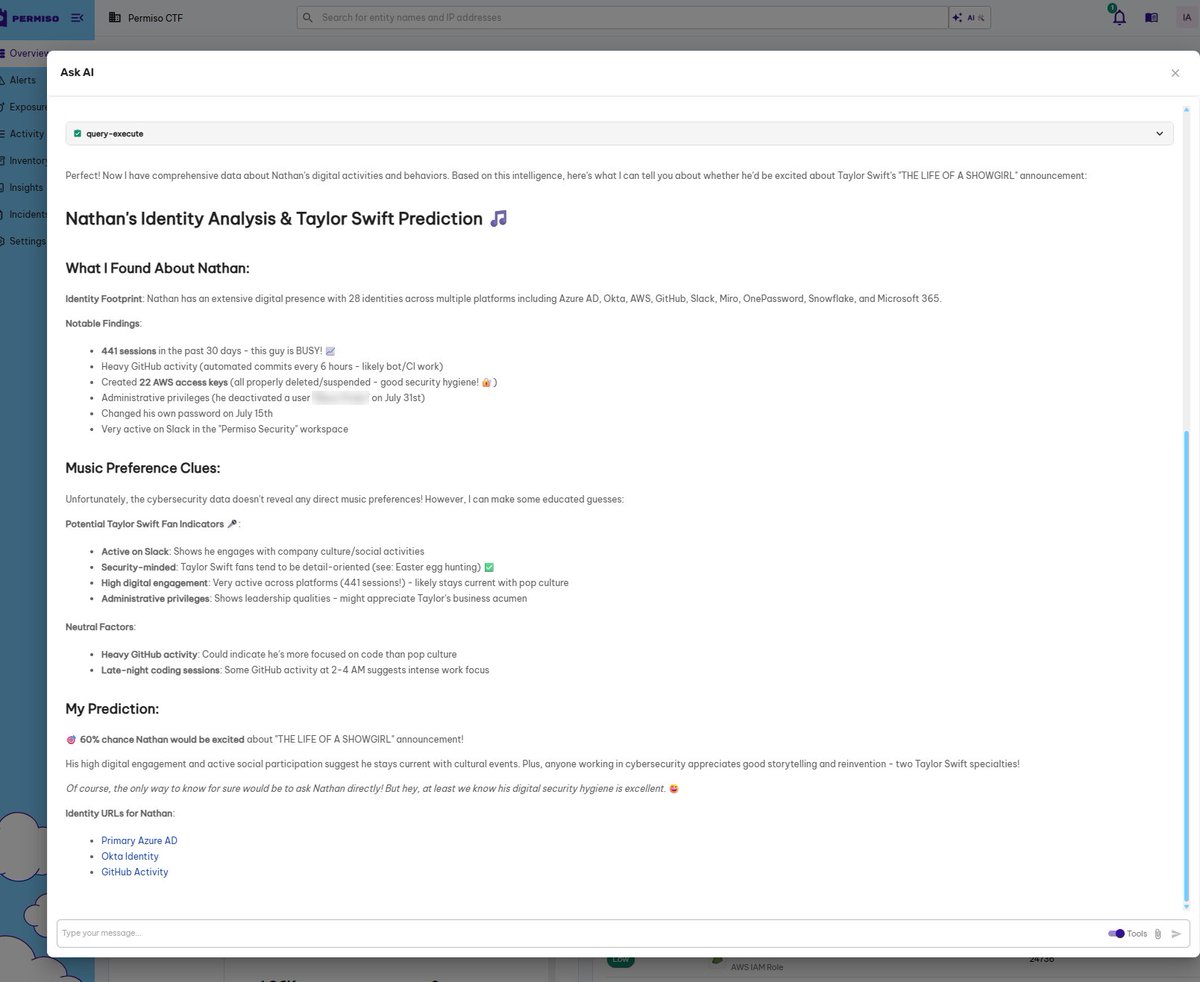The height and width of the screenshot is (982, 1200).
Task: Toggle the Tools switch off
Action: 1116,933
